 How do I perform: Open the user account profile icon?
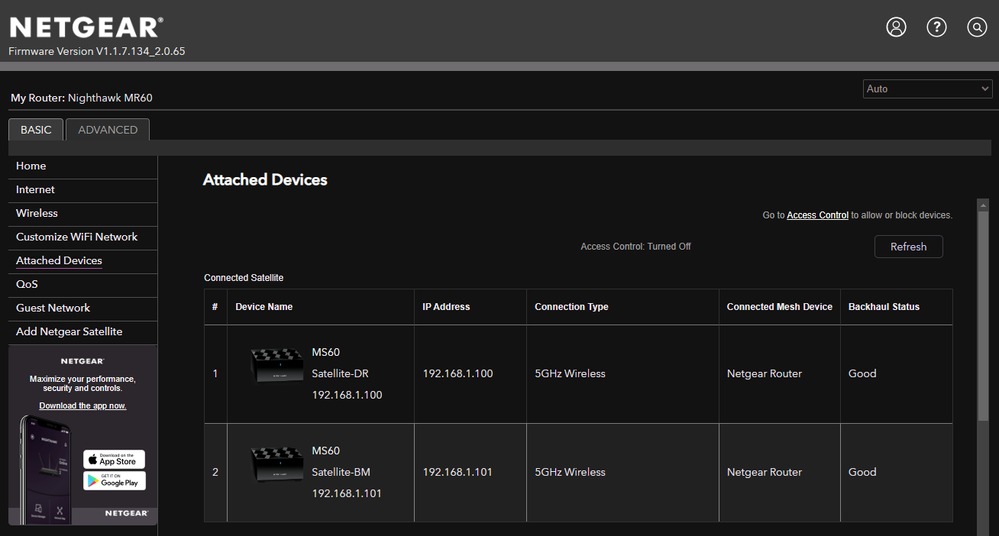pos(896,27)
